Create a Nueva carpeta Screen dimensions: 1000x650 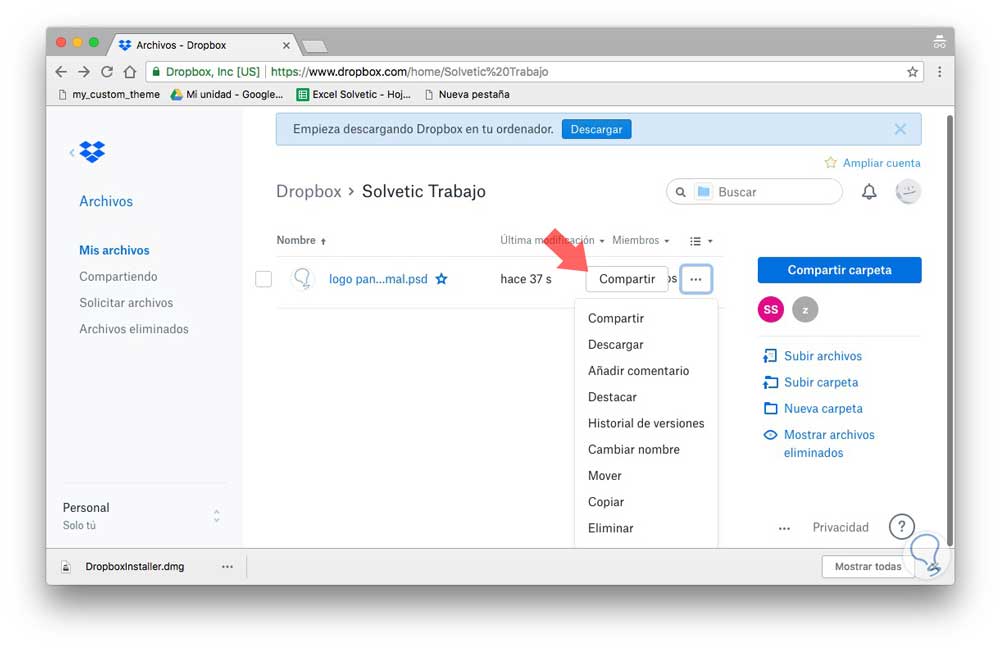(823, 408)
